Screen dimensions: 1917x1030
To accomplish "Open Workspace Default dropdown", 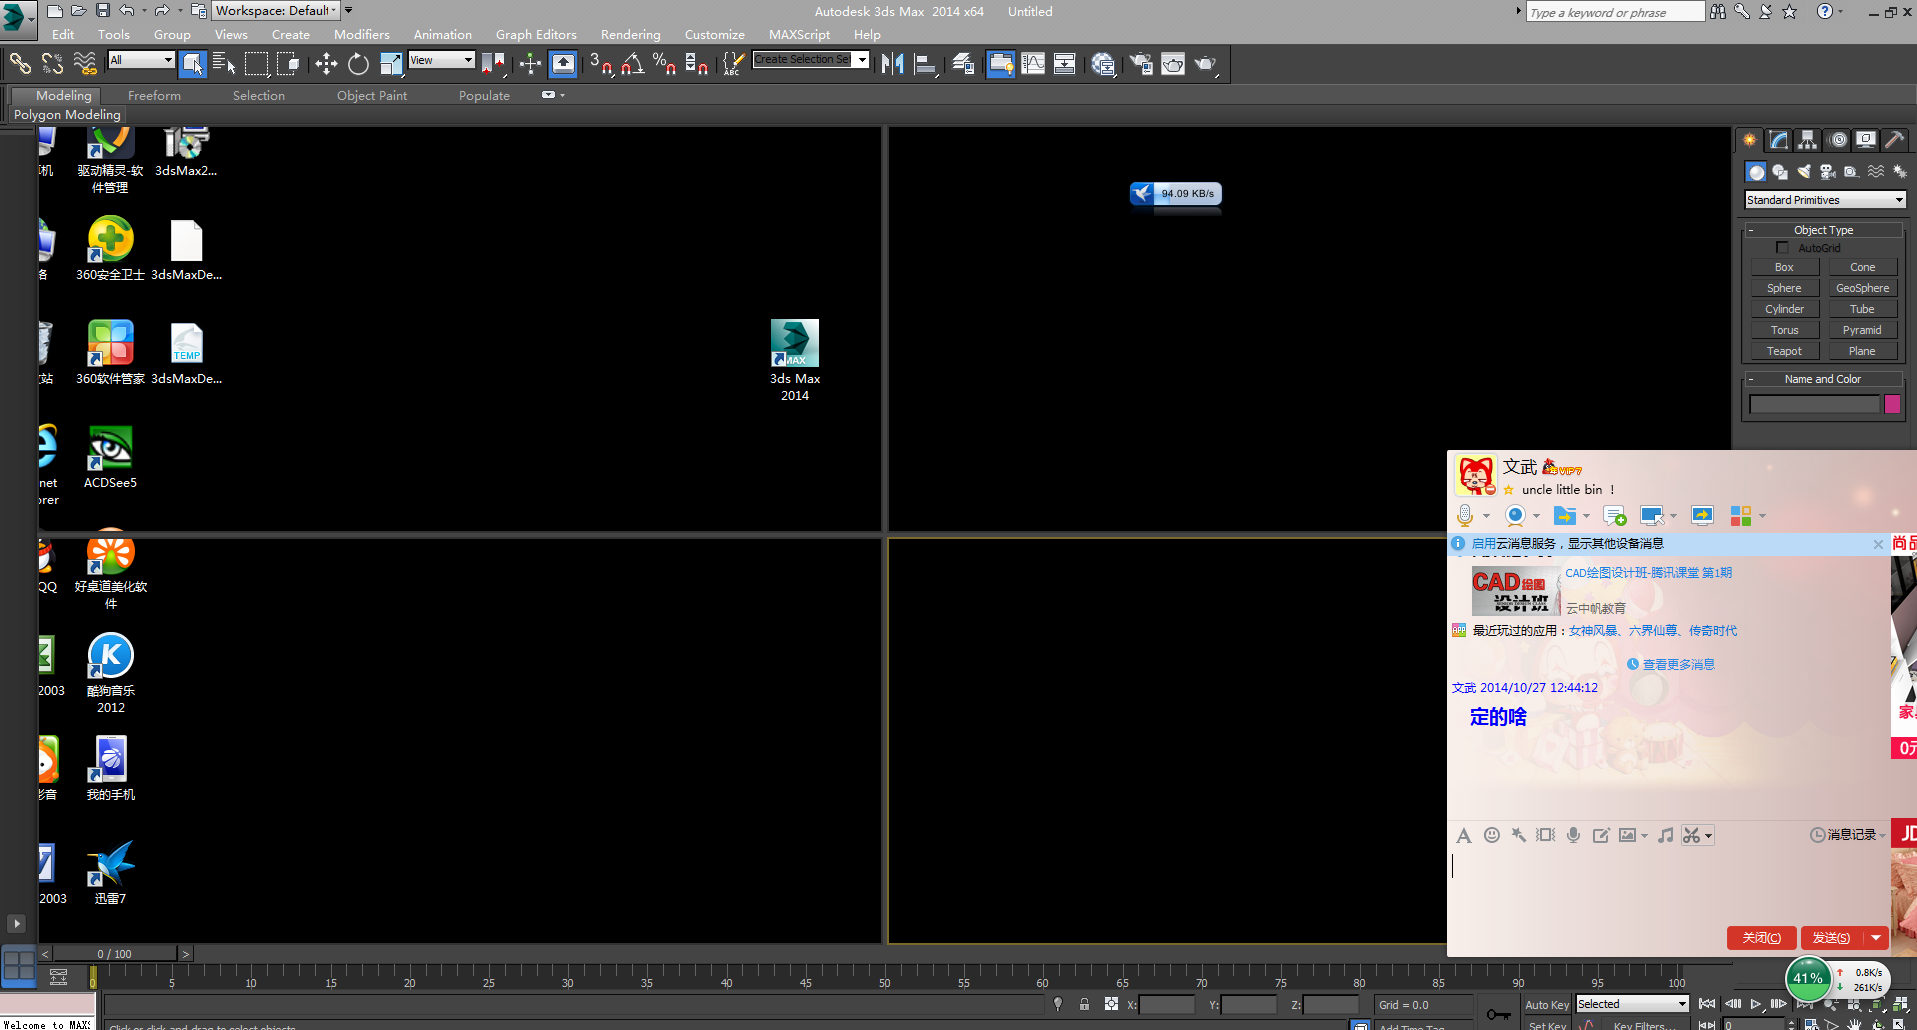I will tap(277, 11).
